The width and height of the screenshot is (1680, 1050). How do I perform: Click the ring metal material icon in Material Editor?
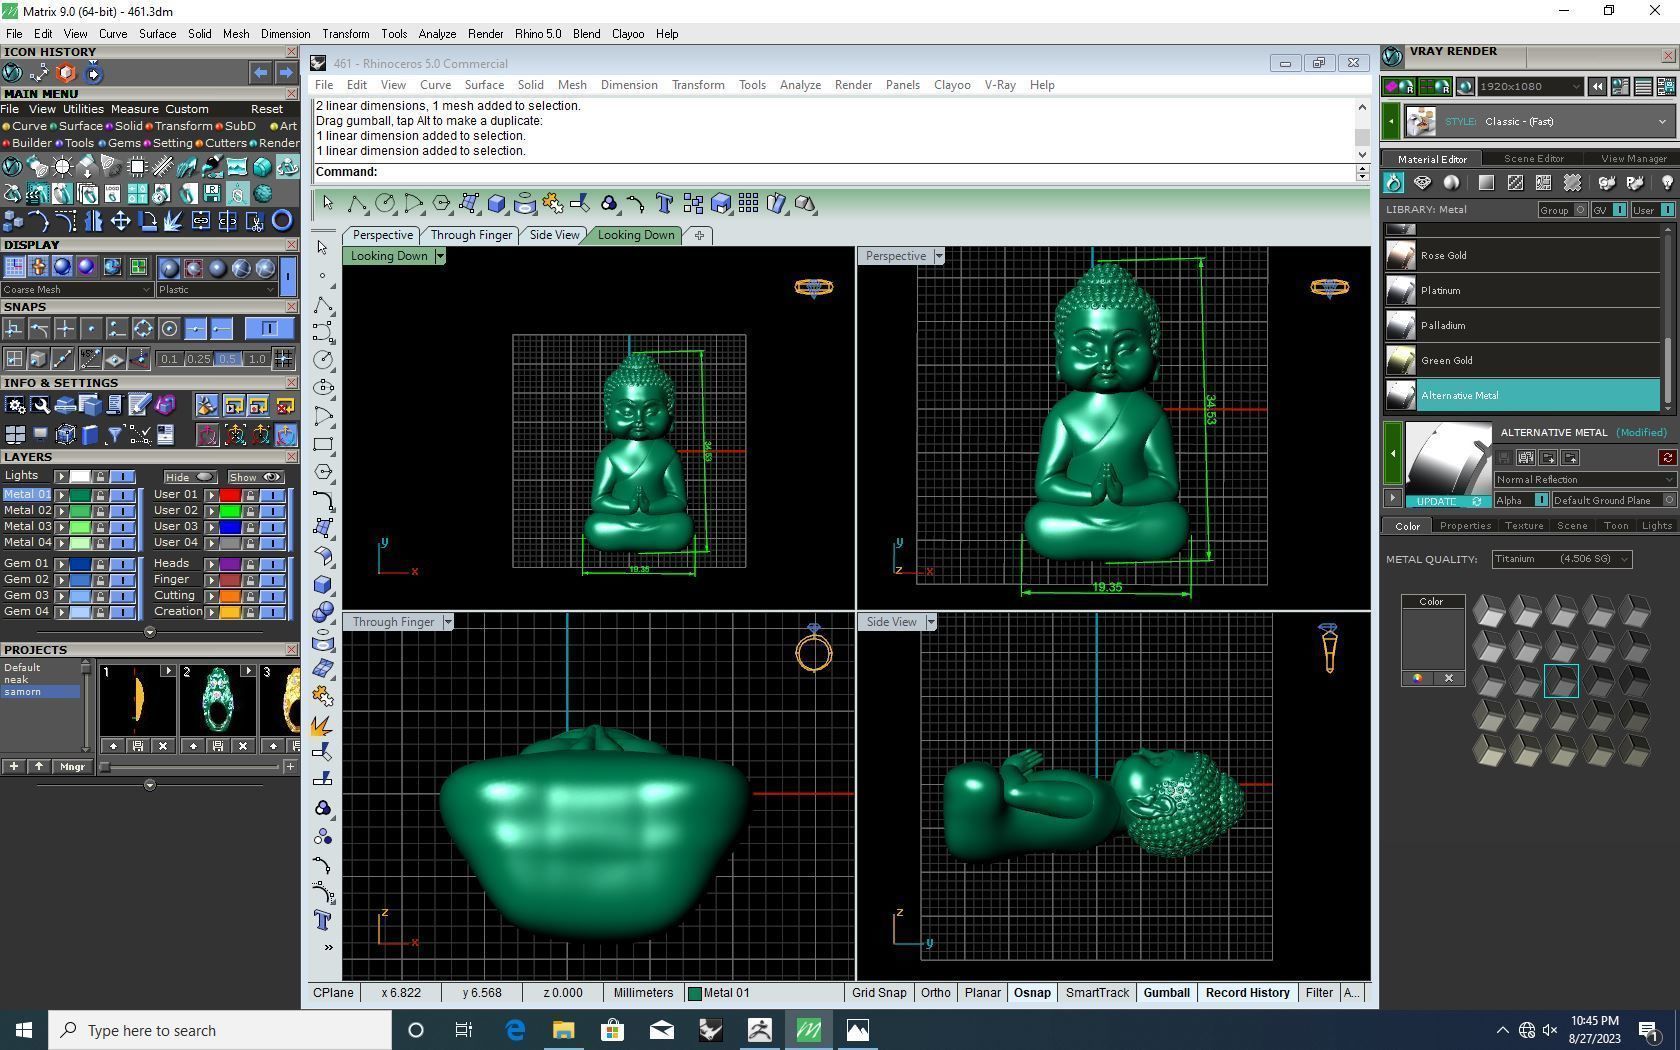(x=1394, y=182)
